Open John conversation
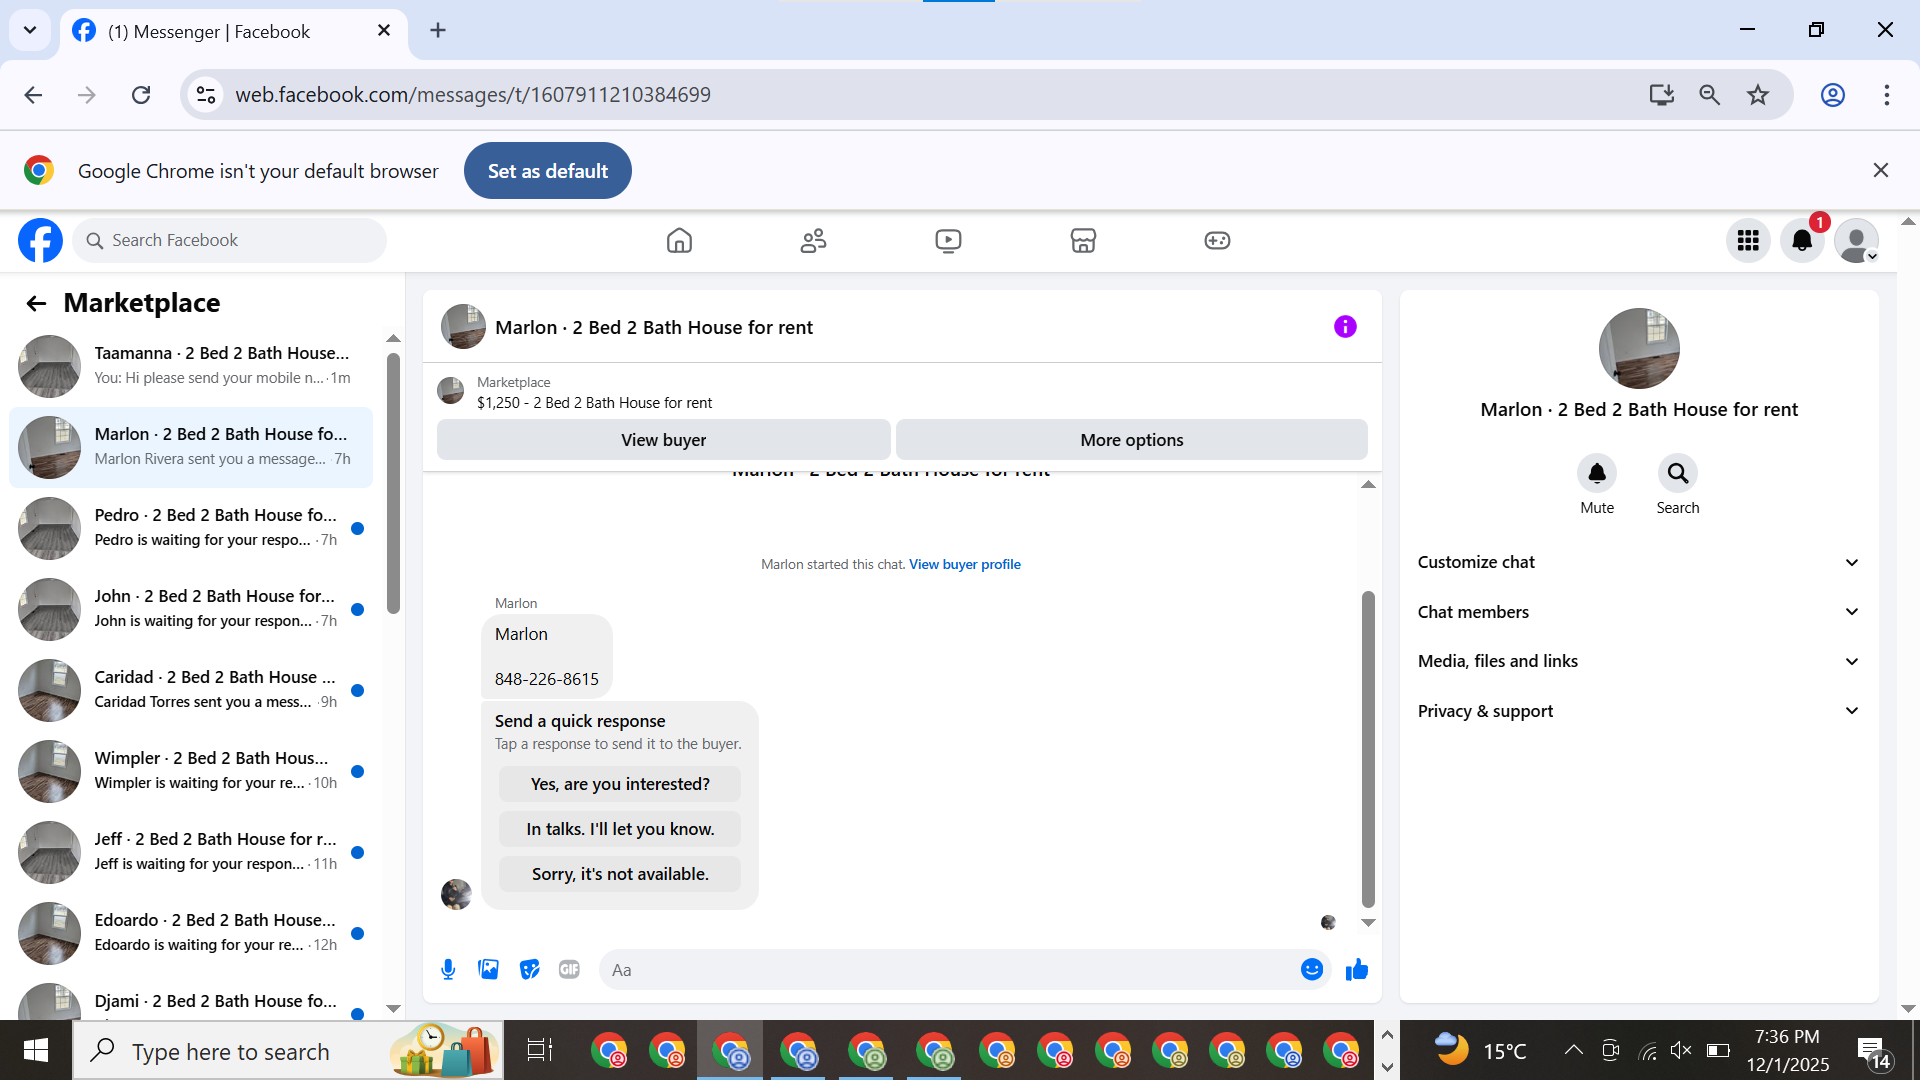Viewport: 1920px width, 1080px height. 191,609
